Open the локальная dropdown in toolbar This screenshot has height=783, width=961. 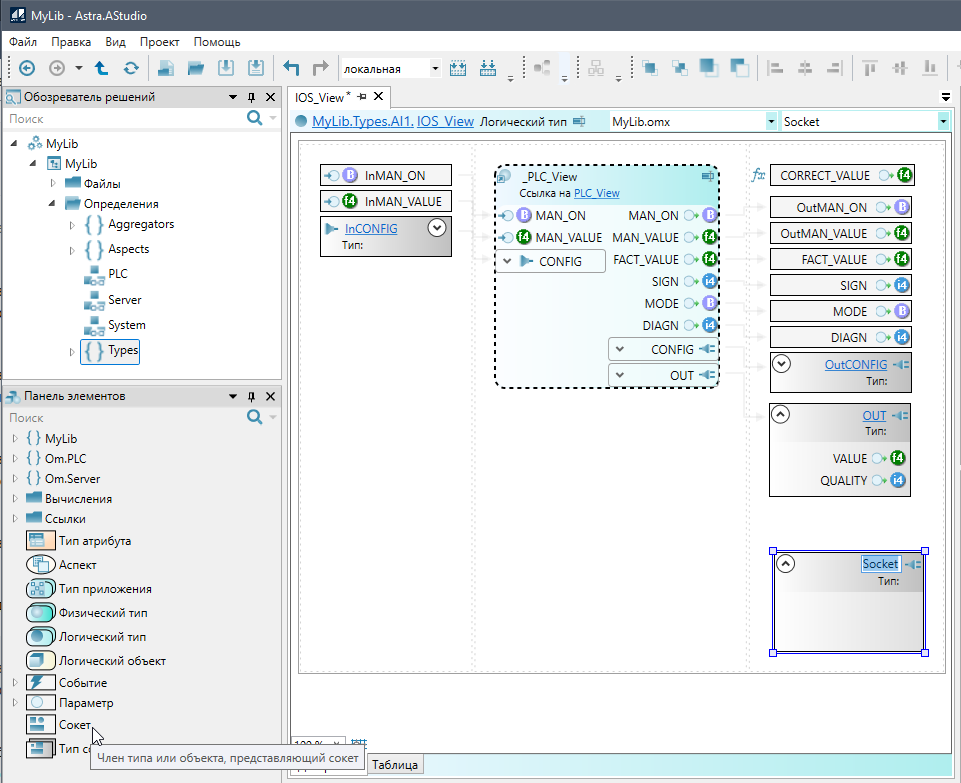pos(435,69)
